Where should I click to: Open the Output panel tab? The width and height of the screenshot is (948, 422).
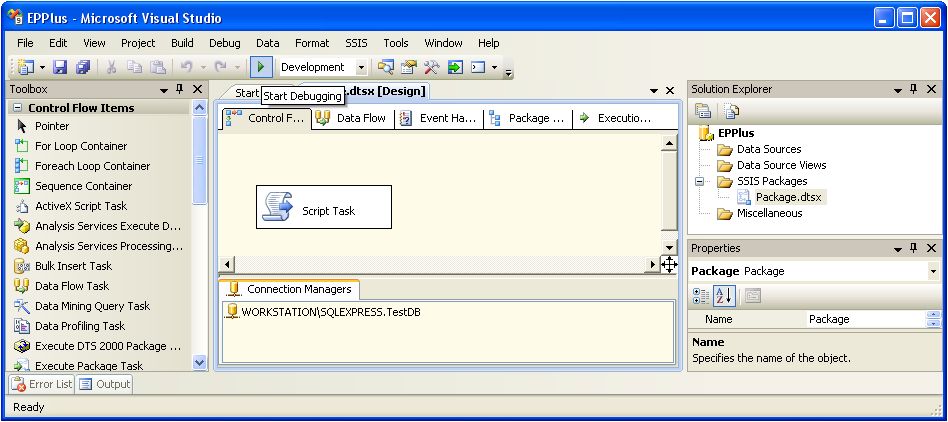click(105, 384)
